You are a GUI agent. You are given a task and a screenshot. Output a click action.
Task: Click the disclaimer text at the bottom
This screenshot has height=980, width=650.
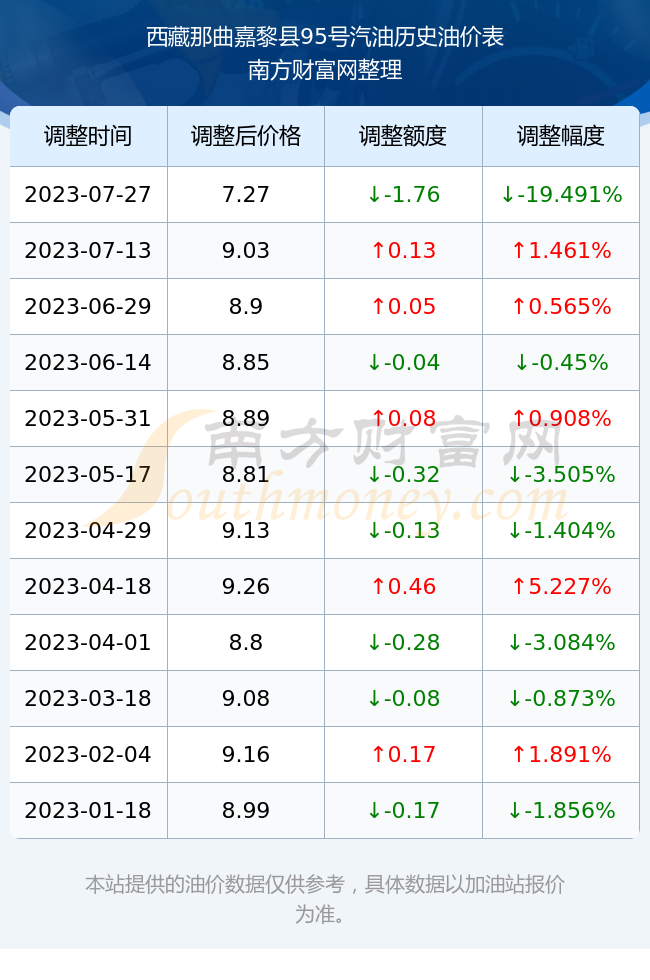click(325, 899)
